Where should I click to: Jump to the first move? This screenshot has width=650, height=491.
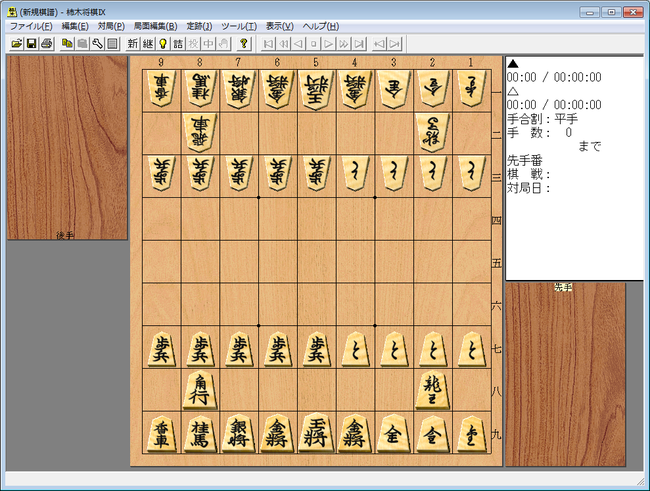[269, 44]
